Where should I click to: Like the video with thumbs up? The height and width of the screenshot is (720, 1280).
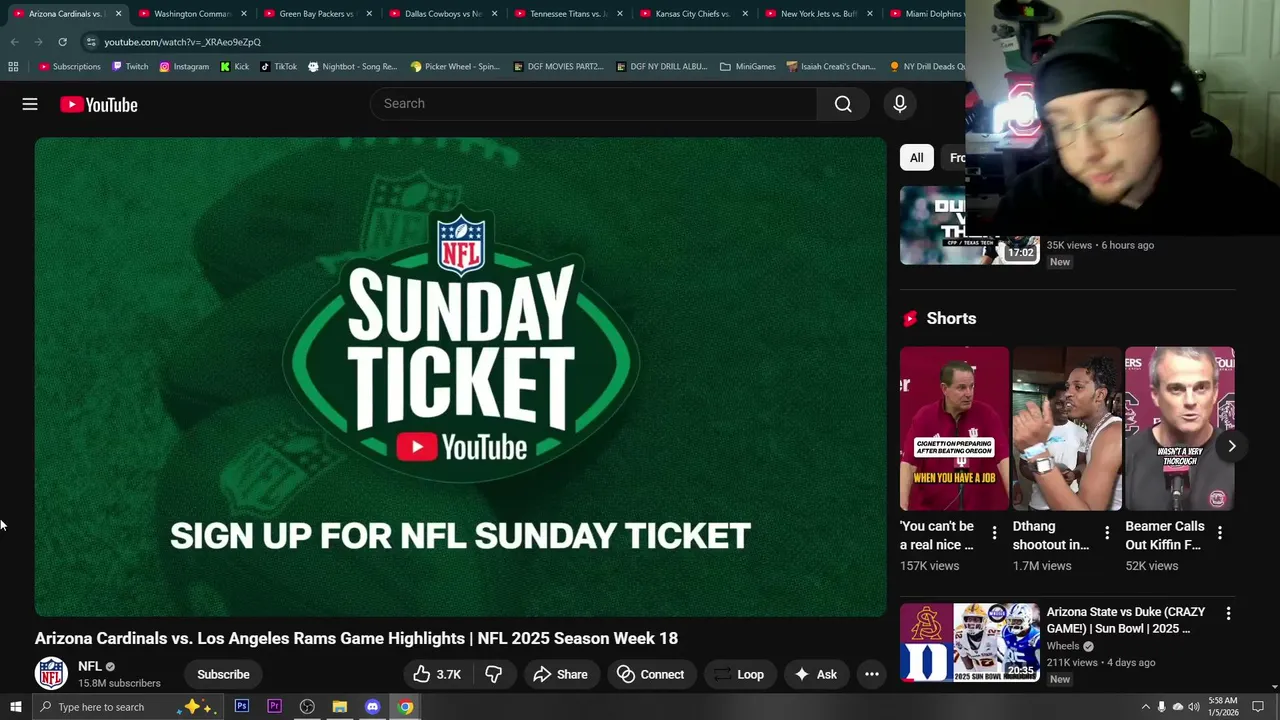tap(437, 674)
